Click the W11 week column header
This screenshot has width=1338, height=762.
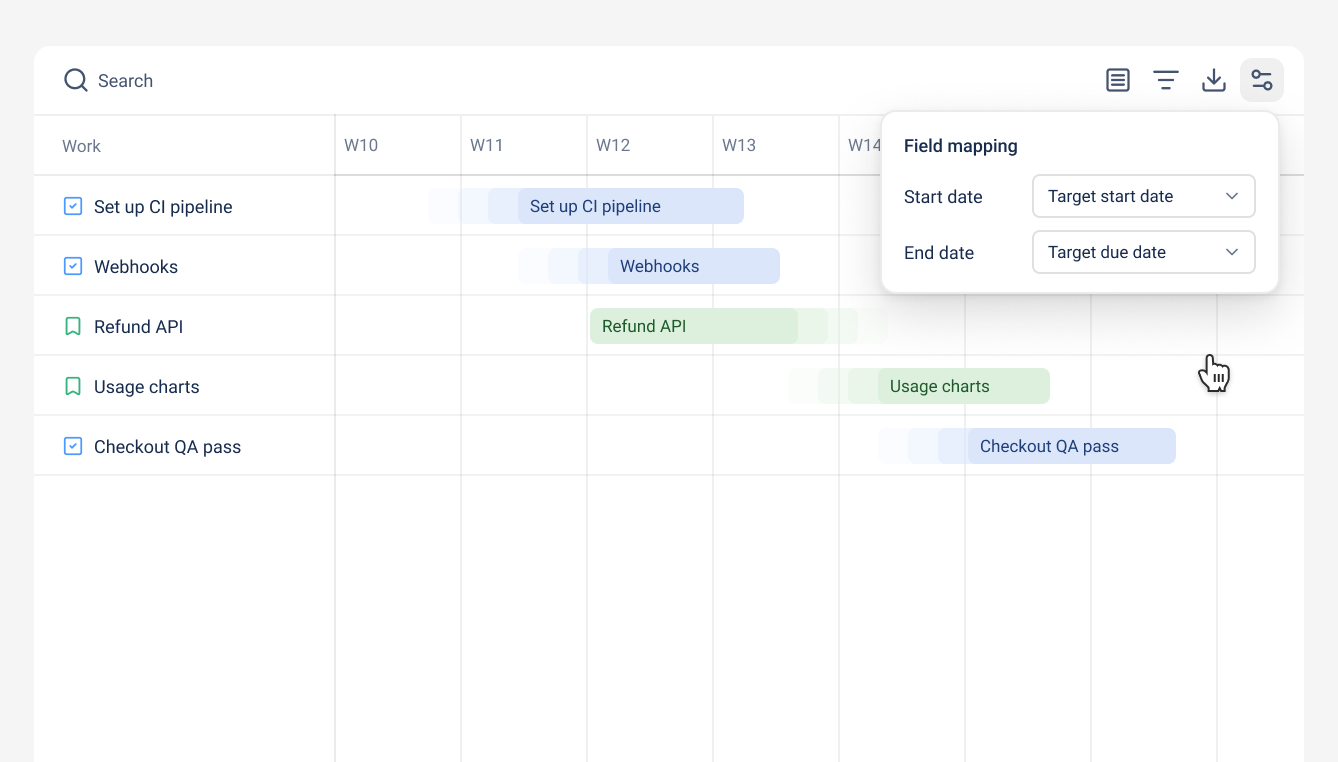(x=487, y=145)
